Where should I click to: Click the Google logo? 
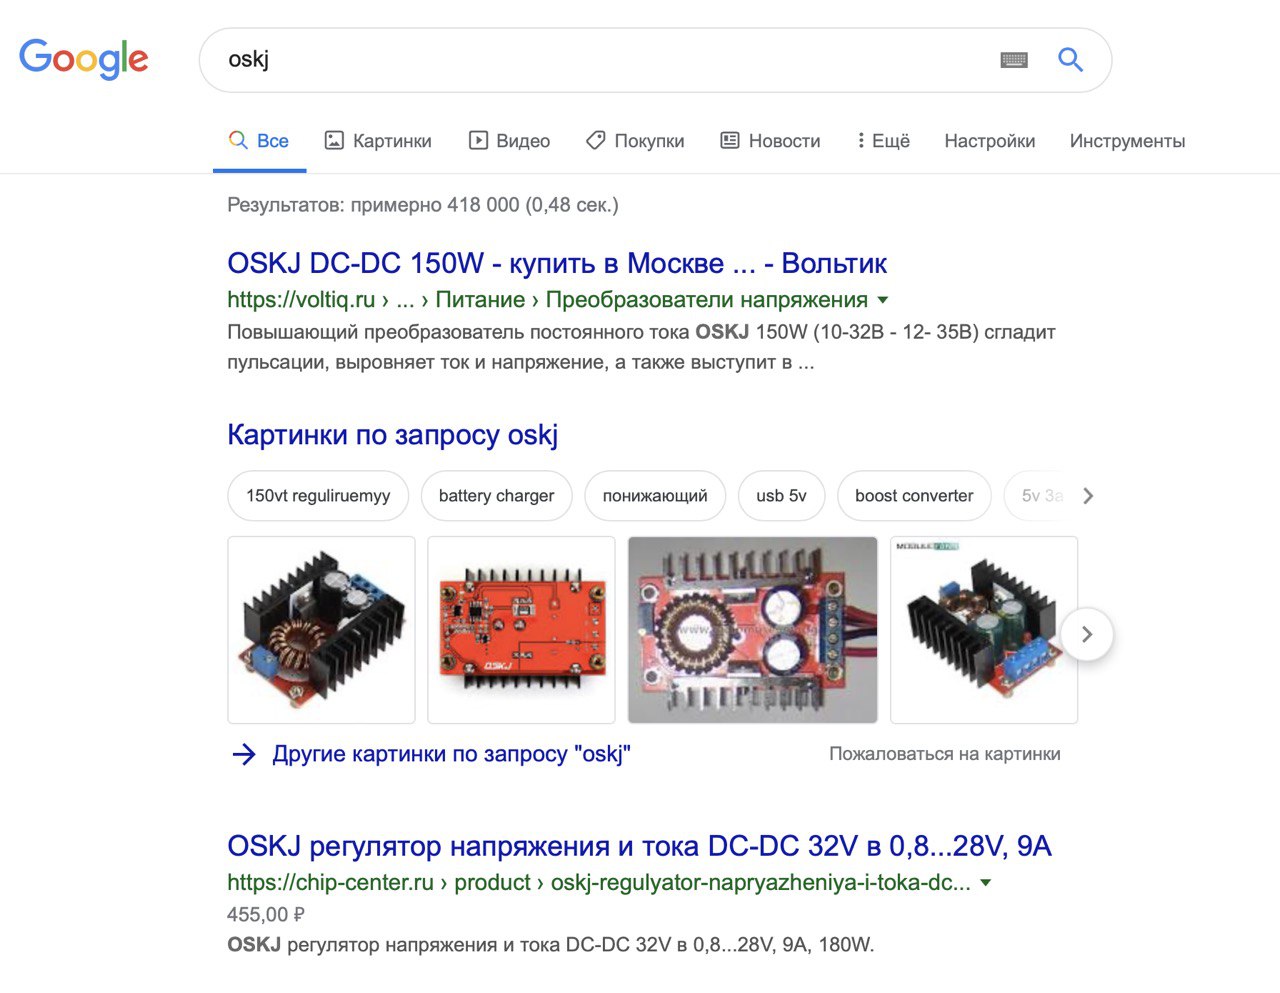coord(84,60)
